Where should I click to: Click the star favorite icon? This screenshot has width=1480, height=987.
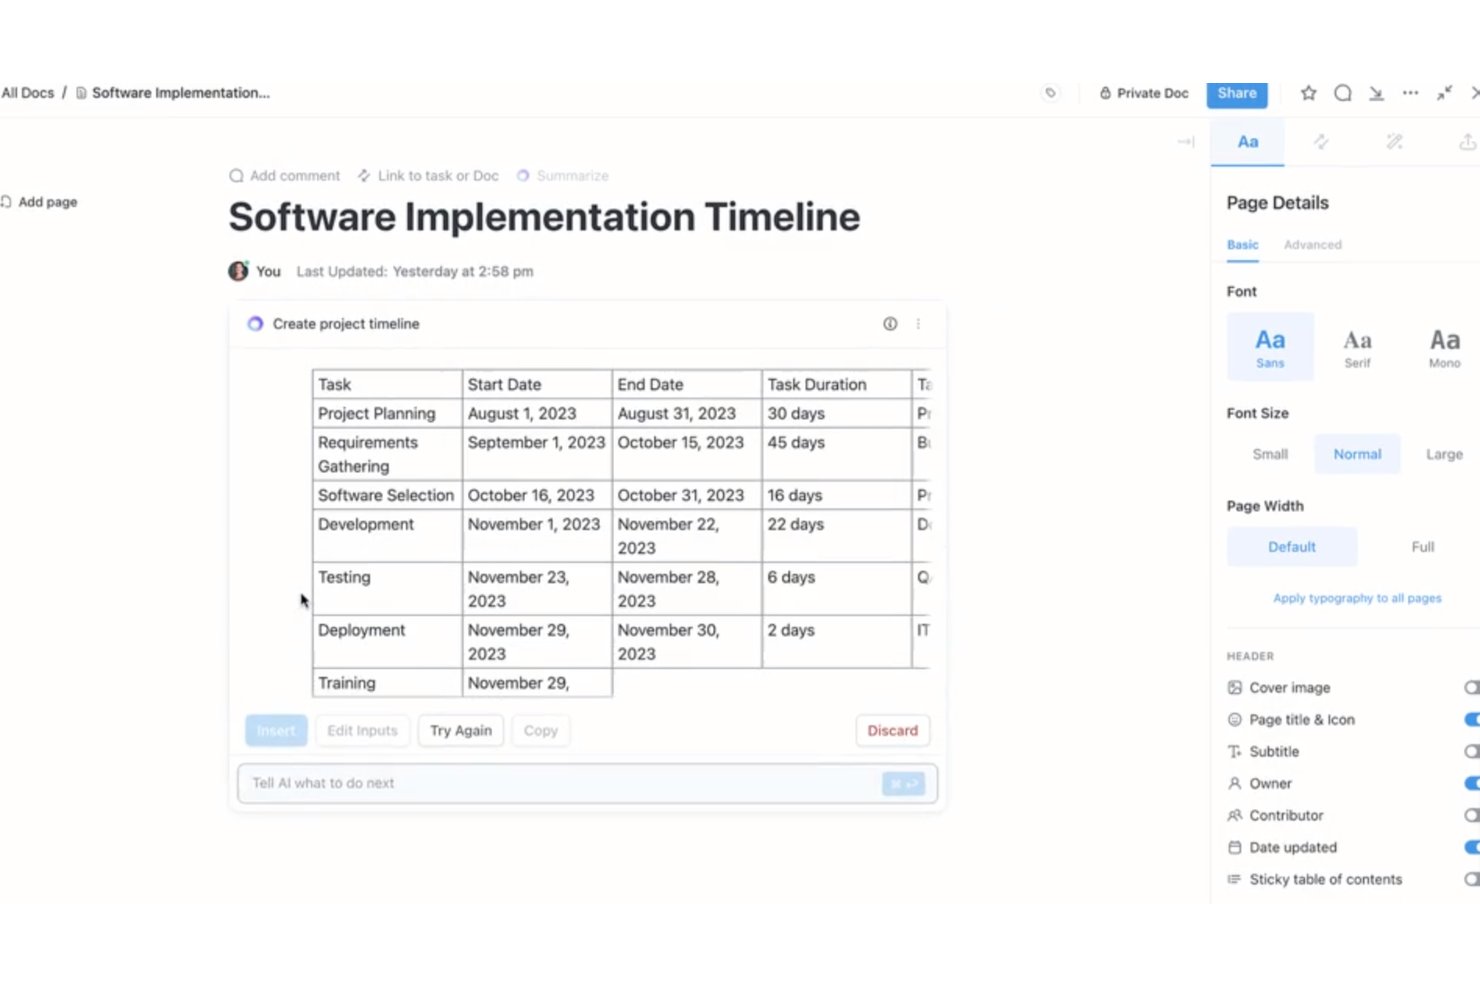1308,93
